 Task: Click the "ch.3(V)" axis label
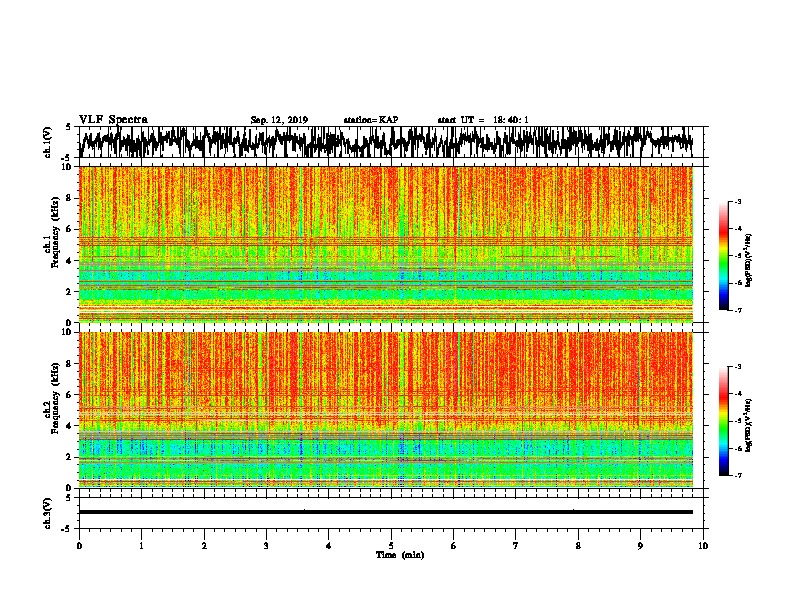pos(48,513)
